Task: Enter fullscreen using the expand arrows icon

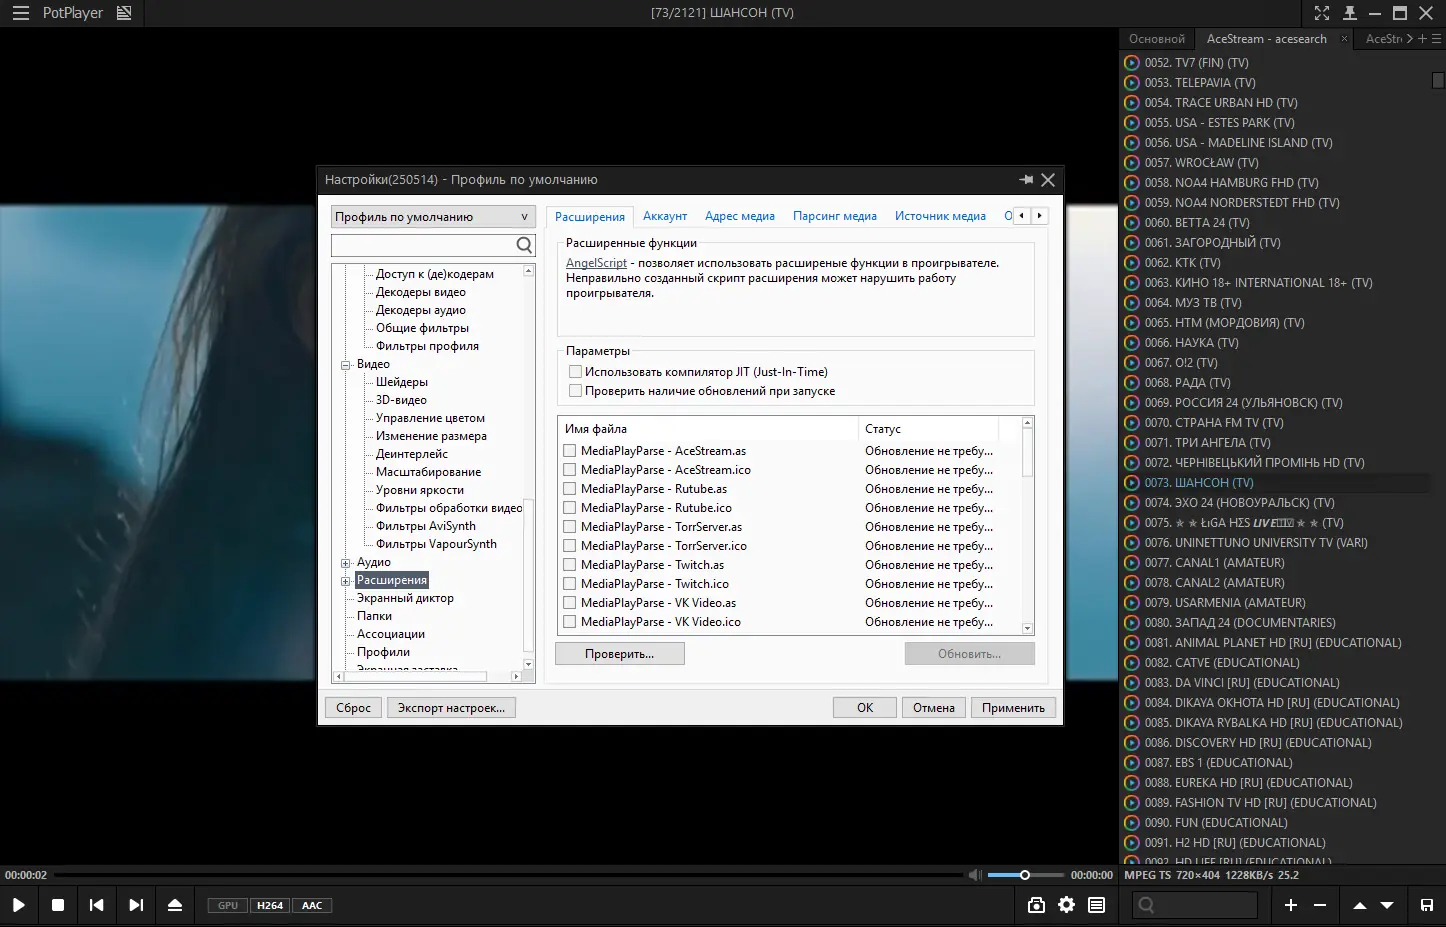Action: (x=1322, y=13)
